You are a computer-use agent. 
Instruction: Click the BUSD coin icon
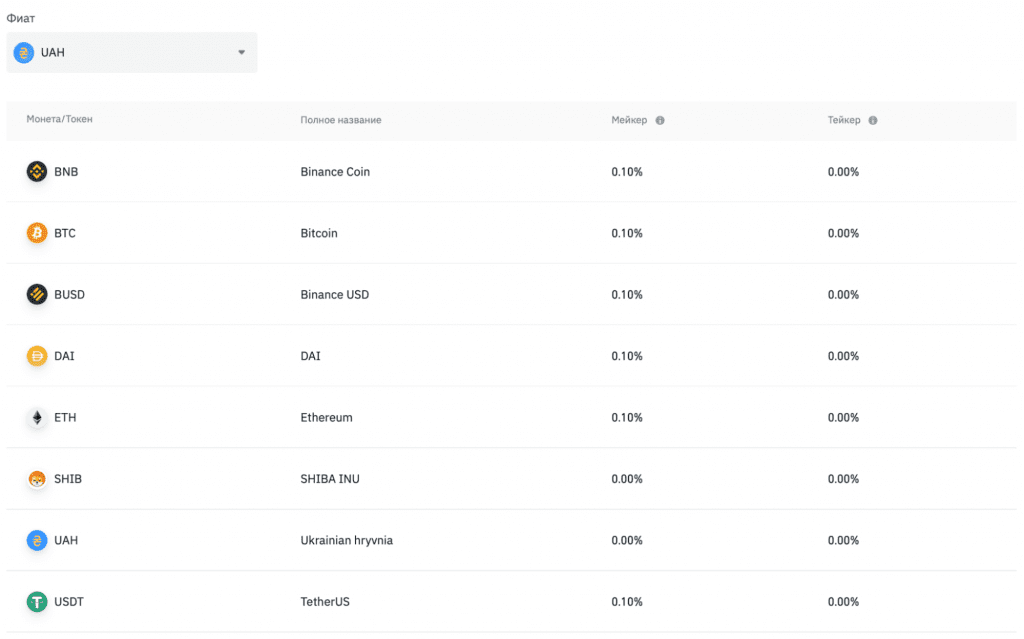[37, 295]
